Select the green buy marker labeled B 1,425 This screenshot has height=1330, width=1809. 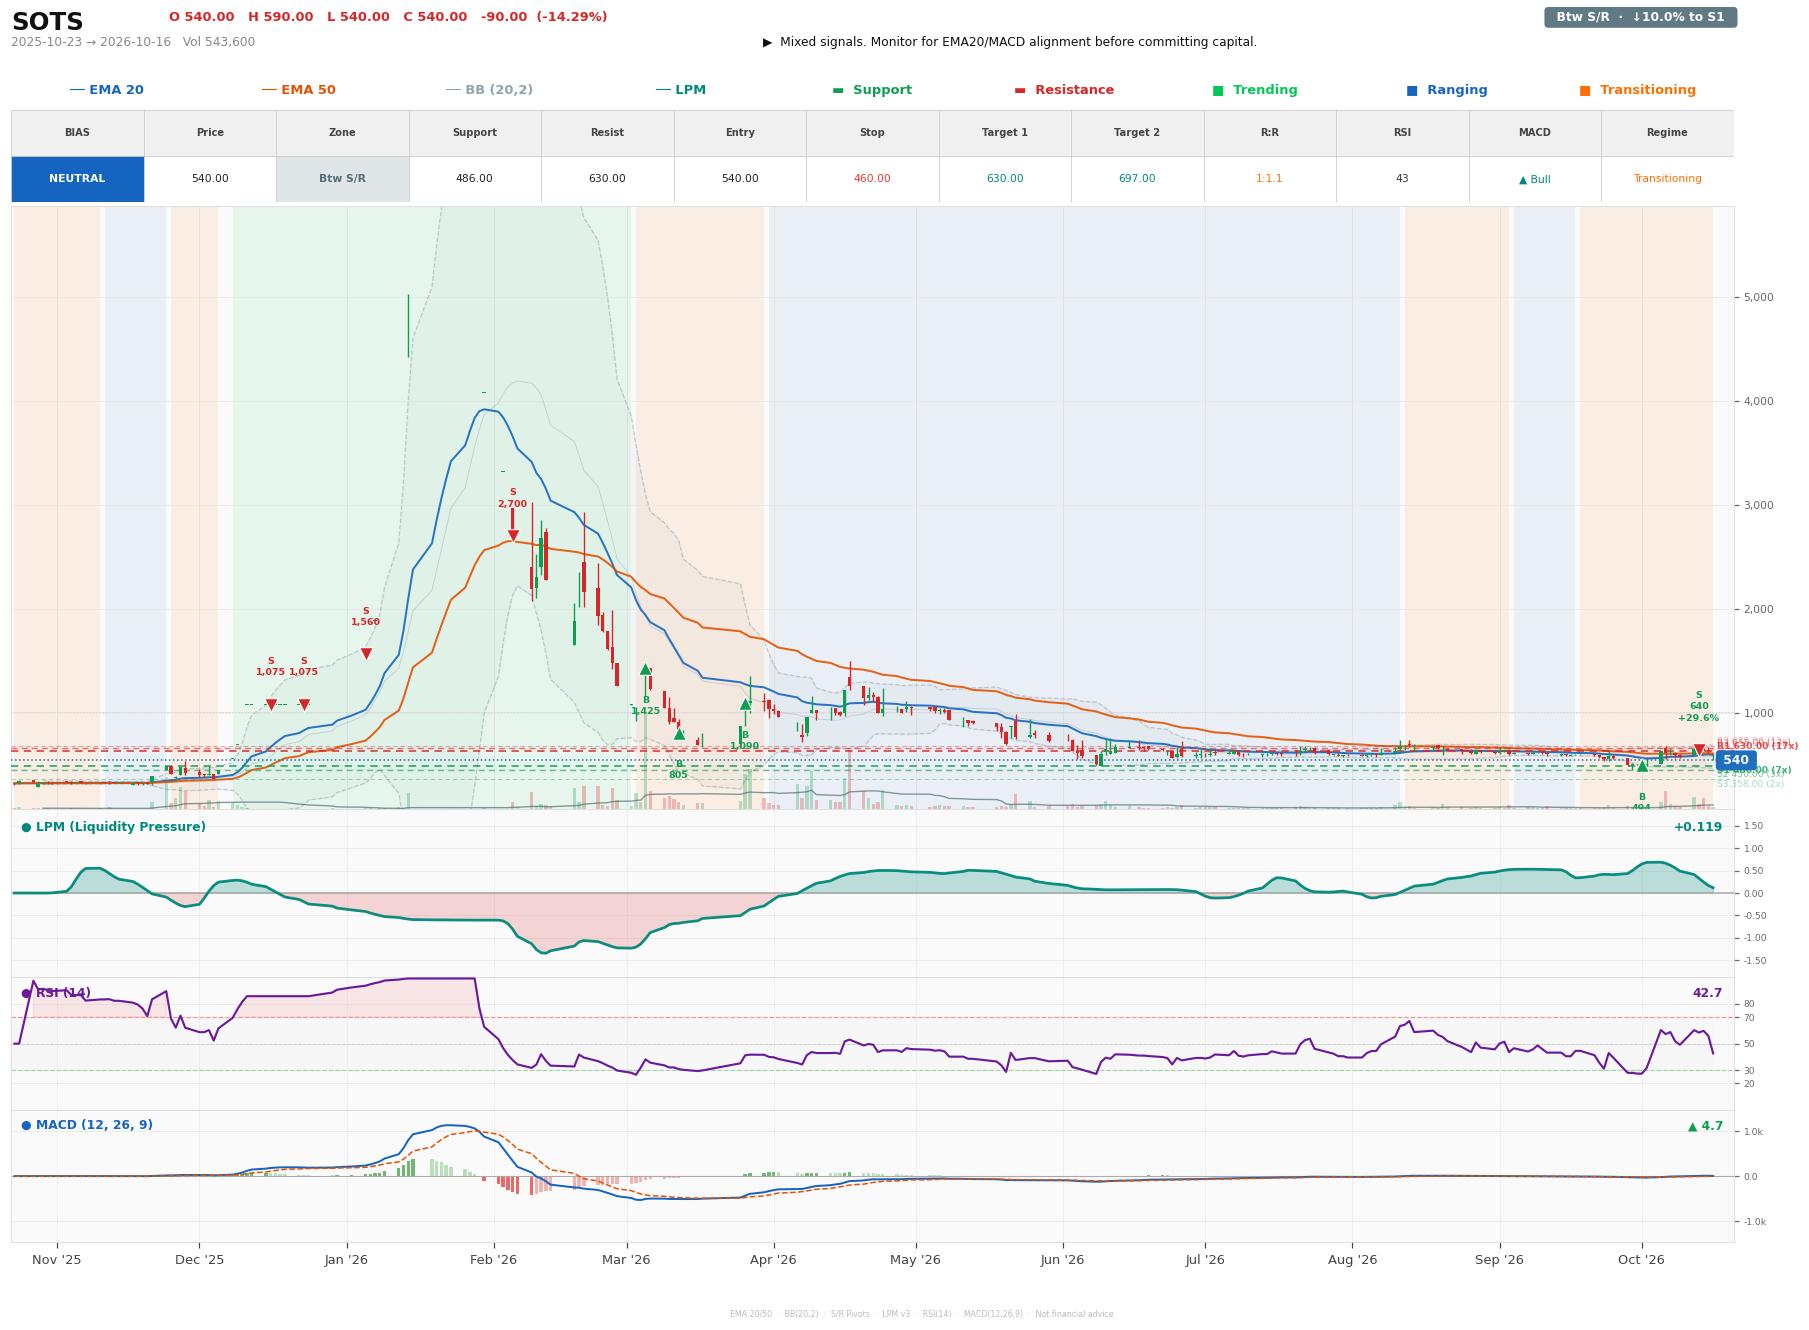(645, 669)
